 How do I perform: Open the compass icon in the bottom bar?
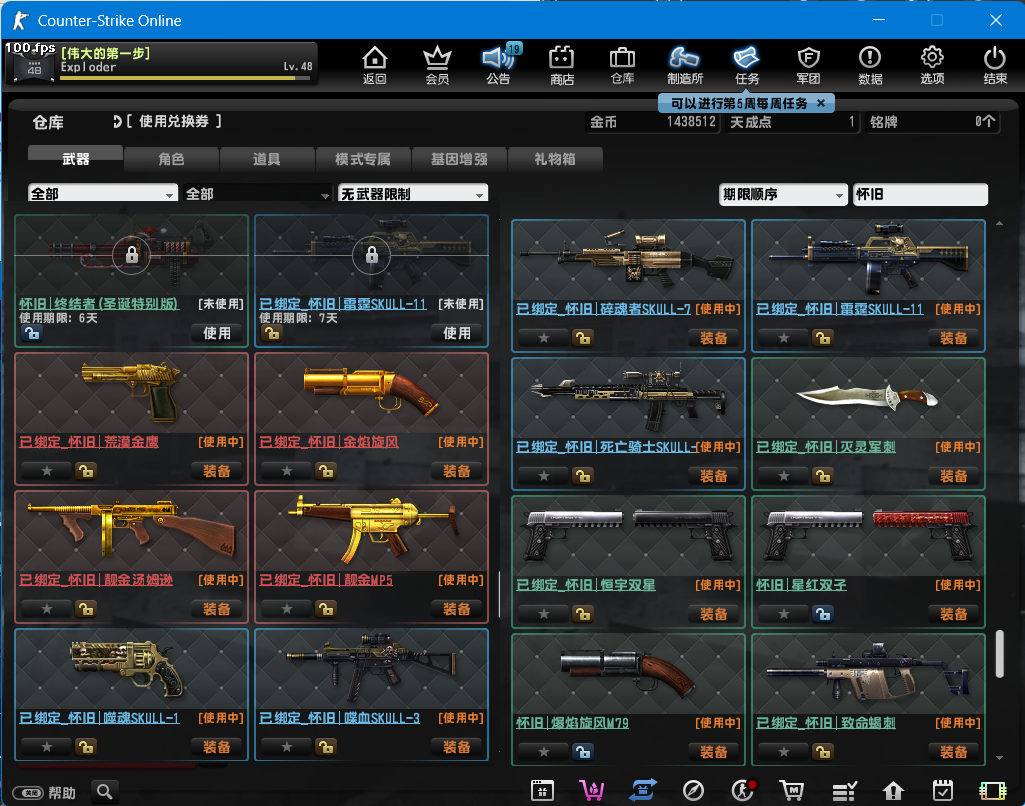pyautogui.click(x=693, y=791)
